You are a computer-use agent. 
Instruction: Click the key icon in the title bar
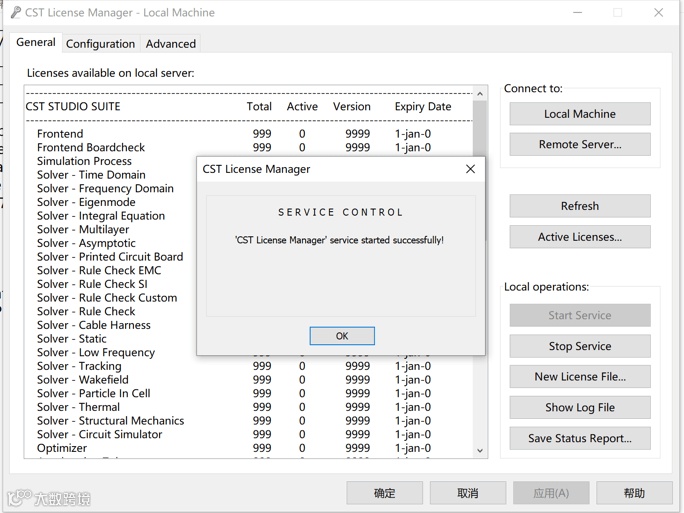[x=16, y=12]
